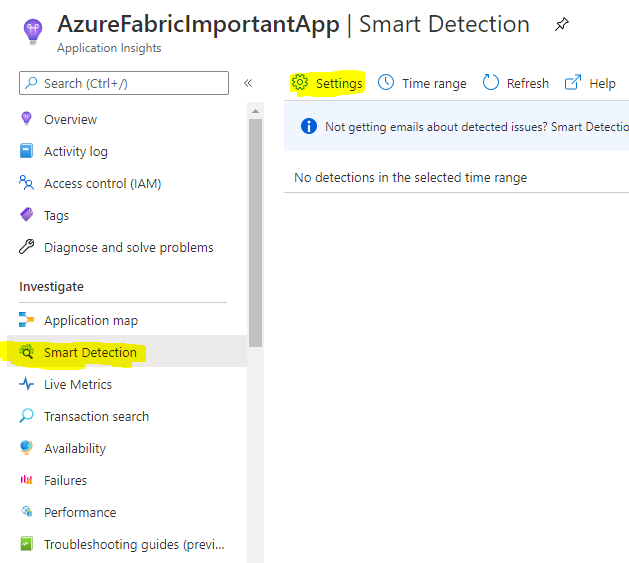Open Transaction search
Viewport: 629px width, 563px height.
[127, 416]
